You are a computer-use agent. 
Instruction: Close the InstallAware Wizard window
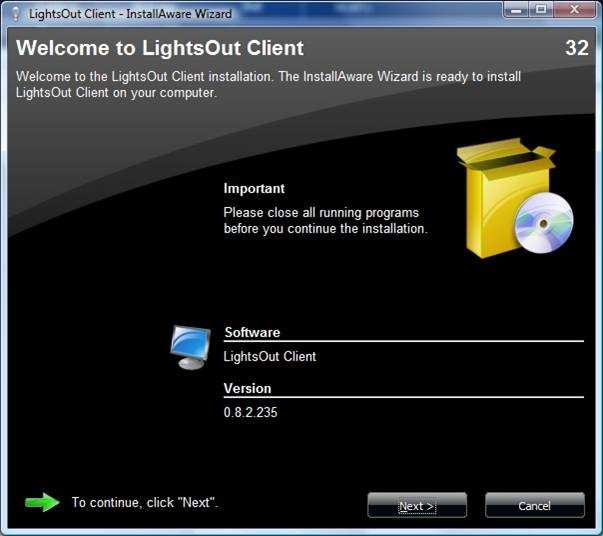pos(575,10)
